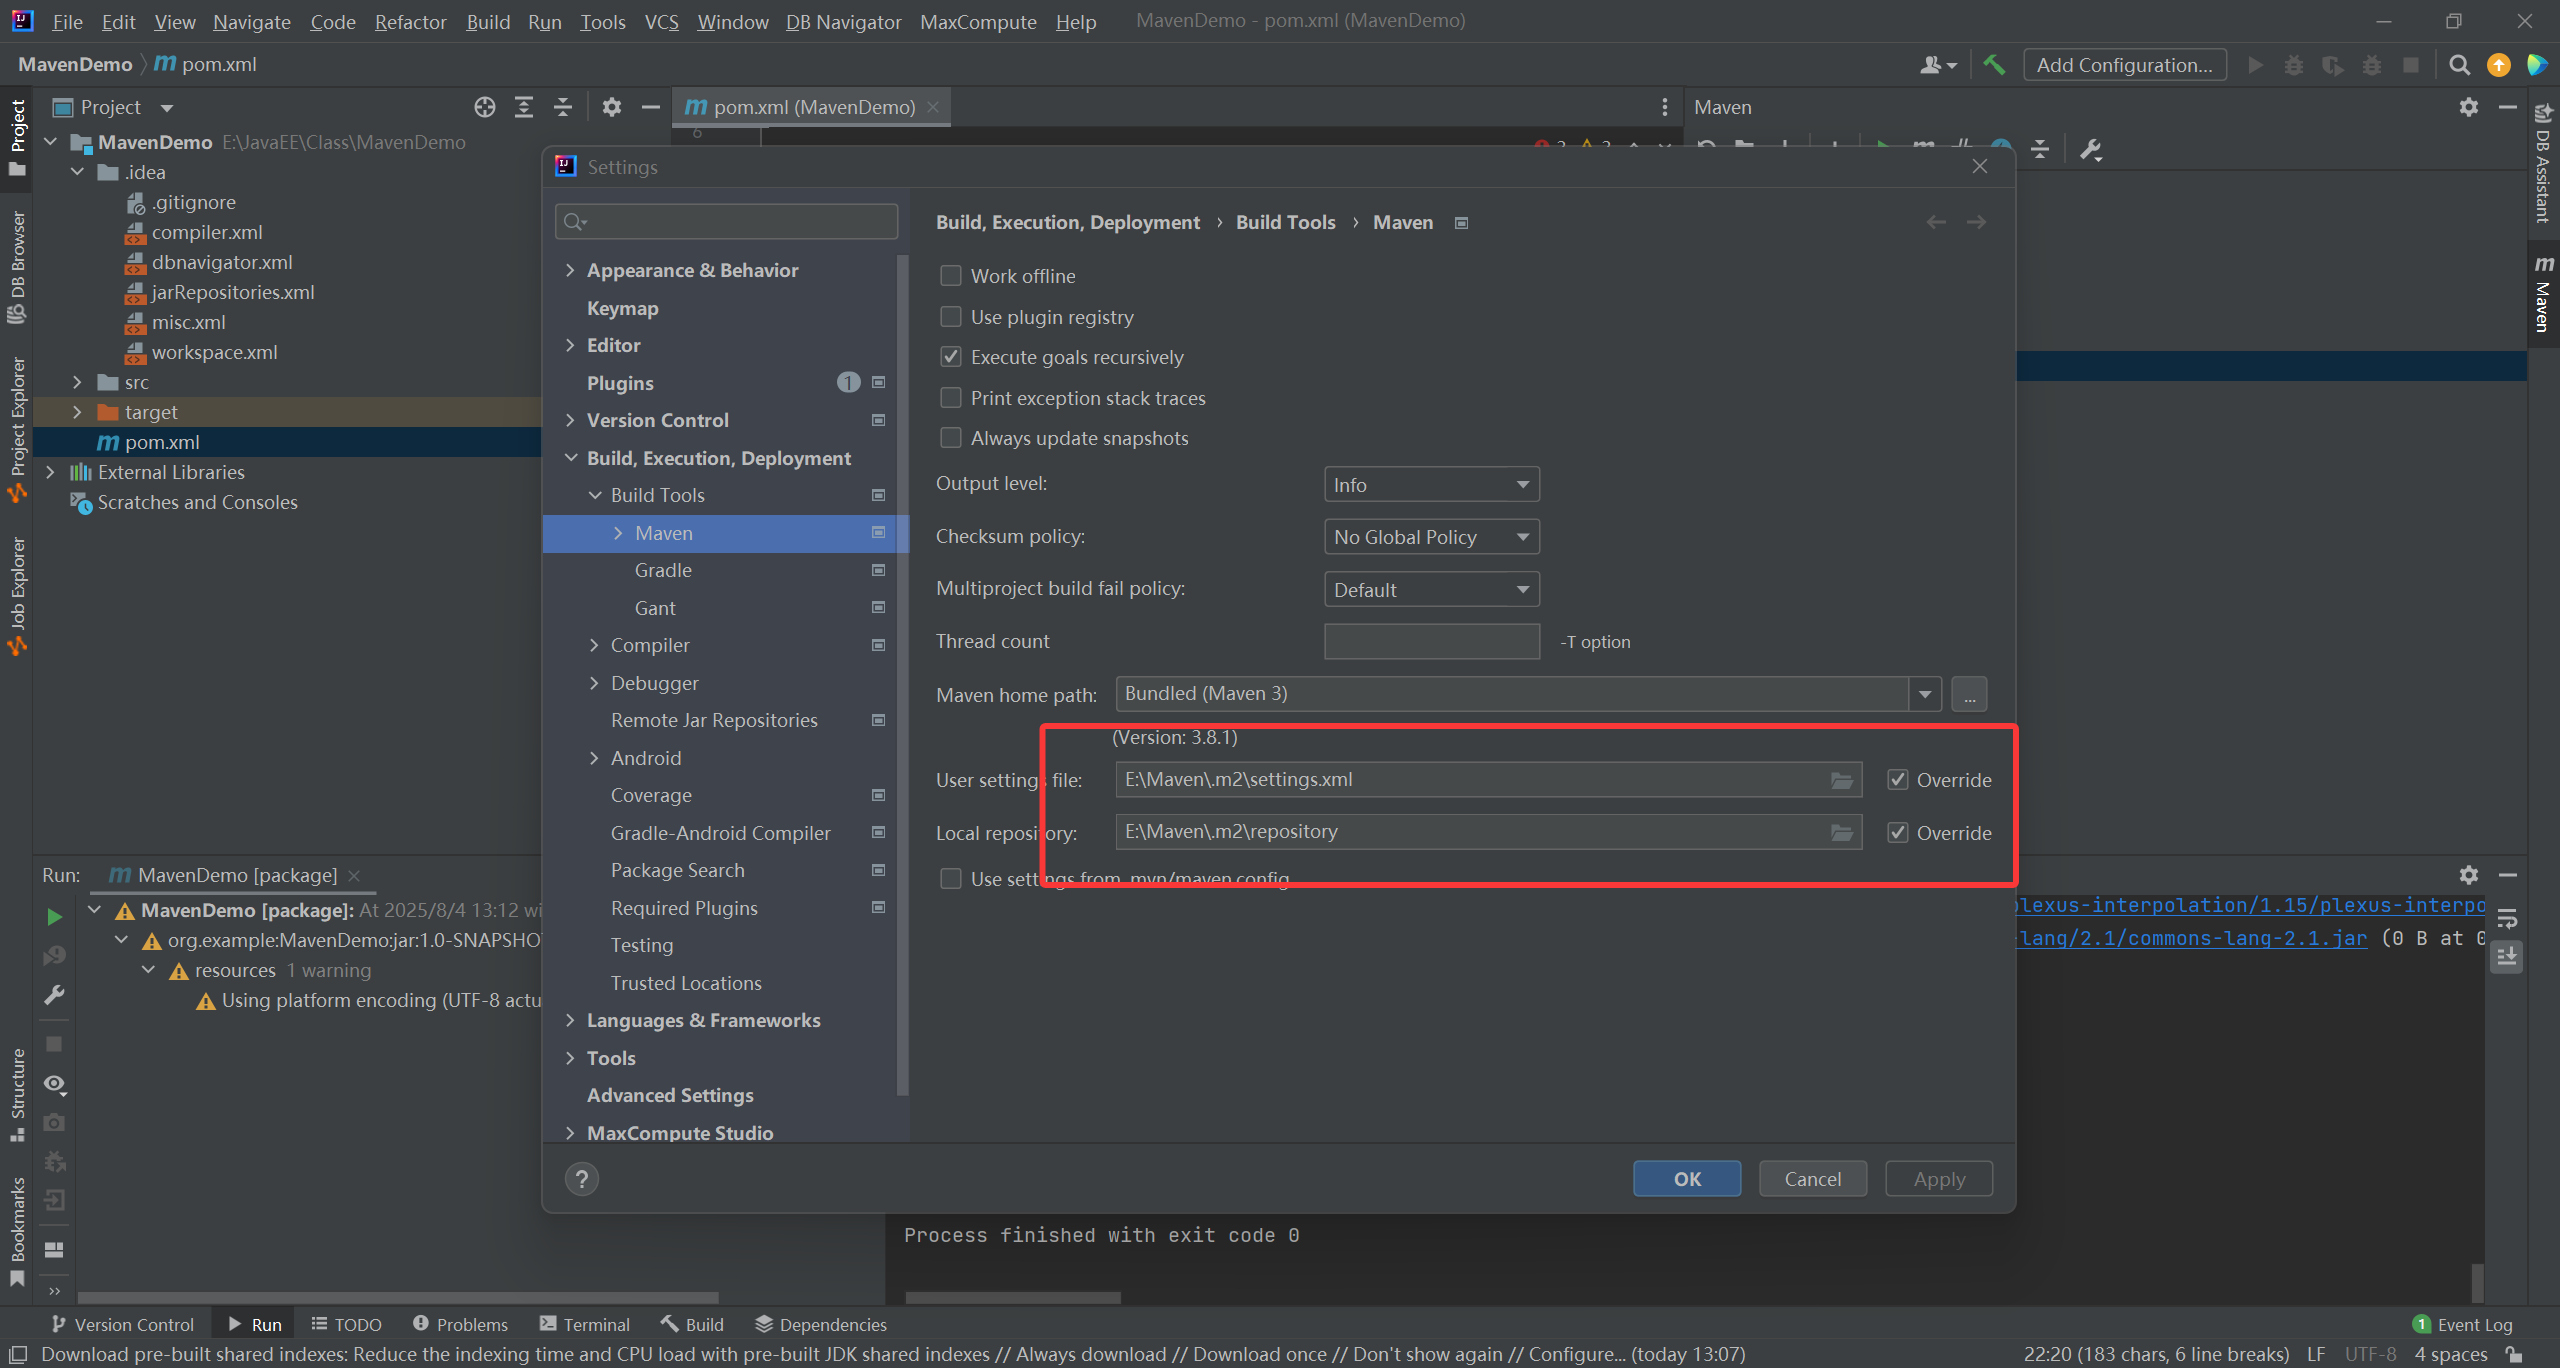The height and width of the screenshot is (1368, 2560).
Task: Open Search Everywhere magnifier icon
Action: pyautogui.click(x=2459, y=65)
